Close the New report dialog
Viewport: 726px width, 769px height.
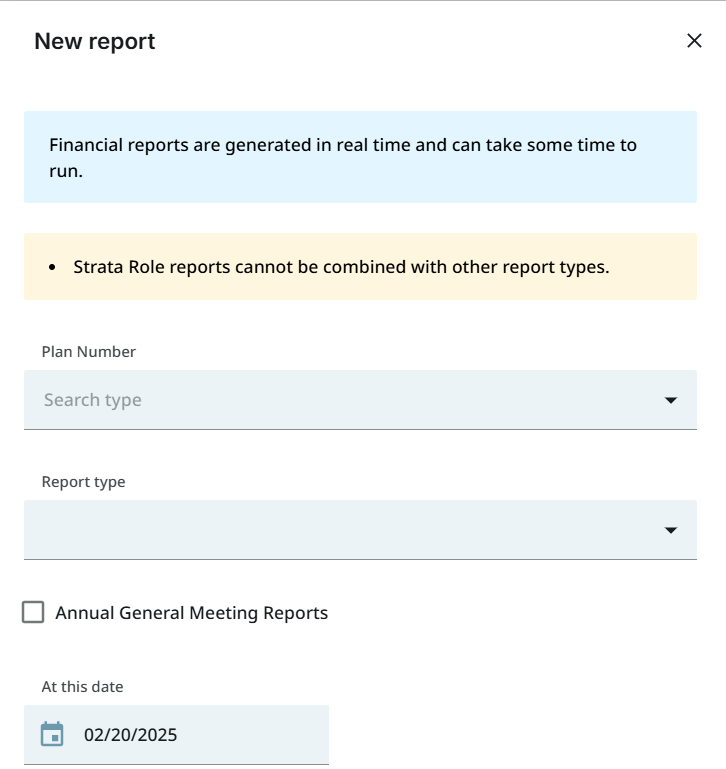click(694, 41)
